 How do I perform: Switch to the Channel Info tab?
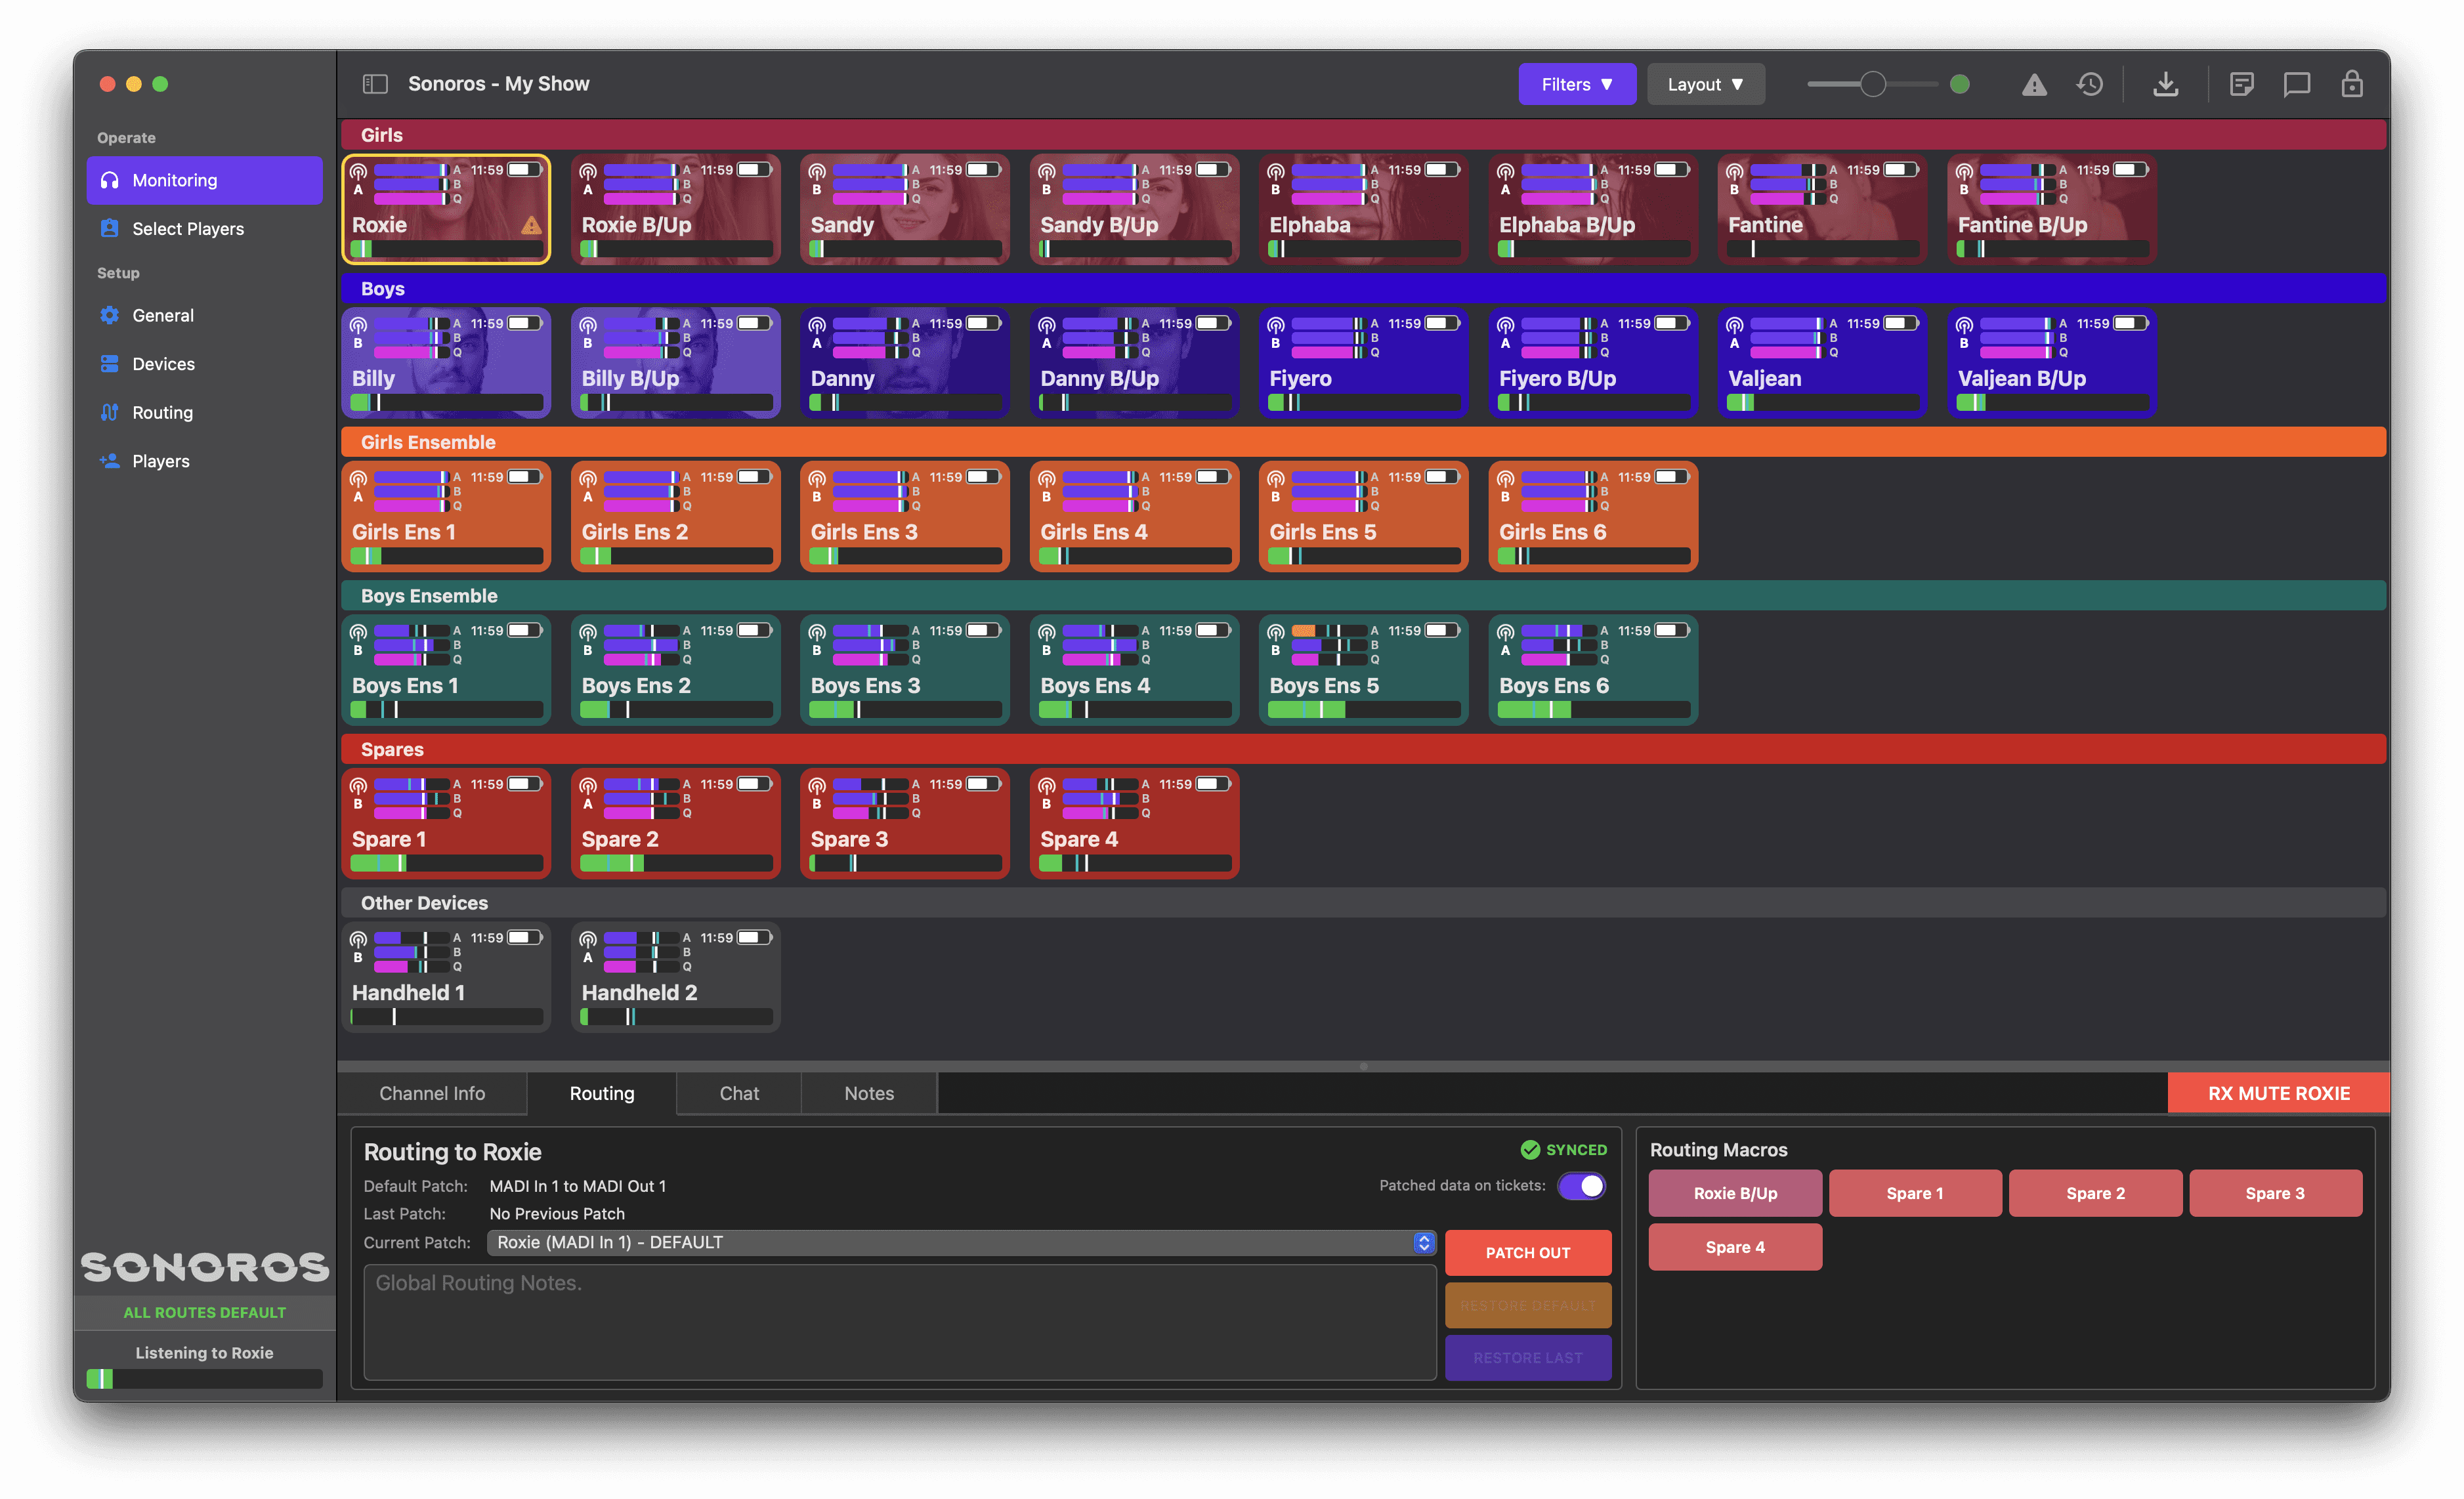click(432, 1094)
